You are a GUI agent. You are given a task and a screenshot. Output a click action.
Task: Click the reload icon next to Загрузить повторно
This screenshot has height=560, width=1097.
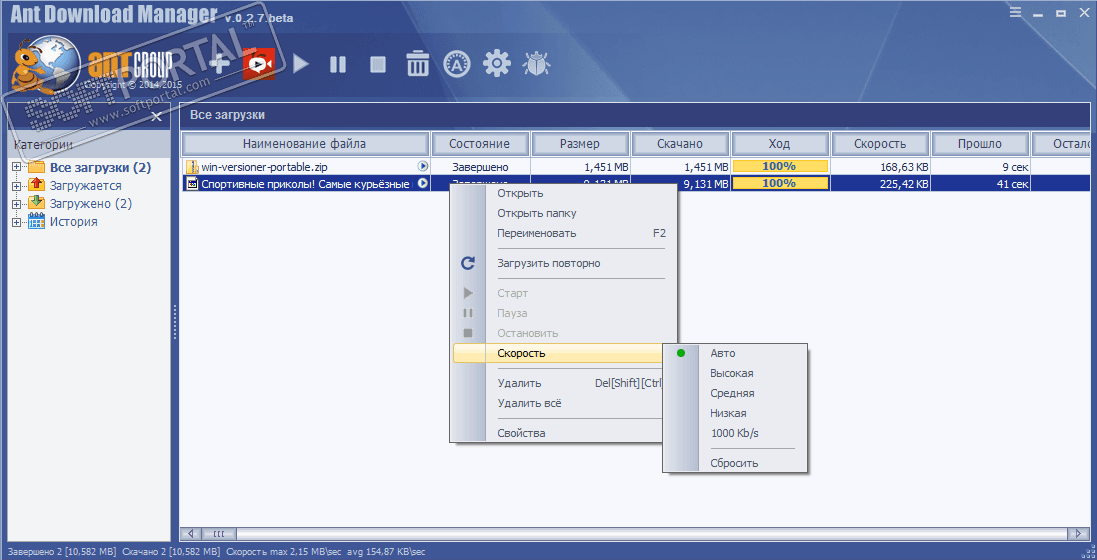tap(468, 263)
